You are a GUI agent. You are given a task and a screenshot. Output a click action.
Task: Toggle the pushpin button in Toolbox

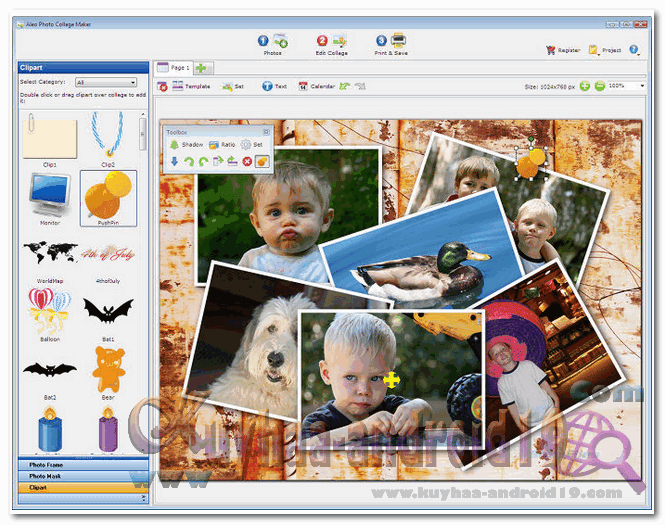click(262, 162)
